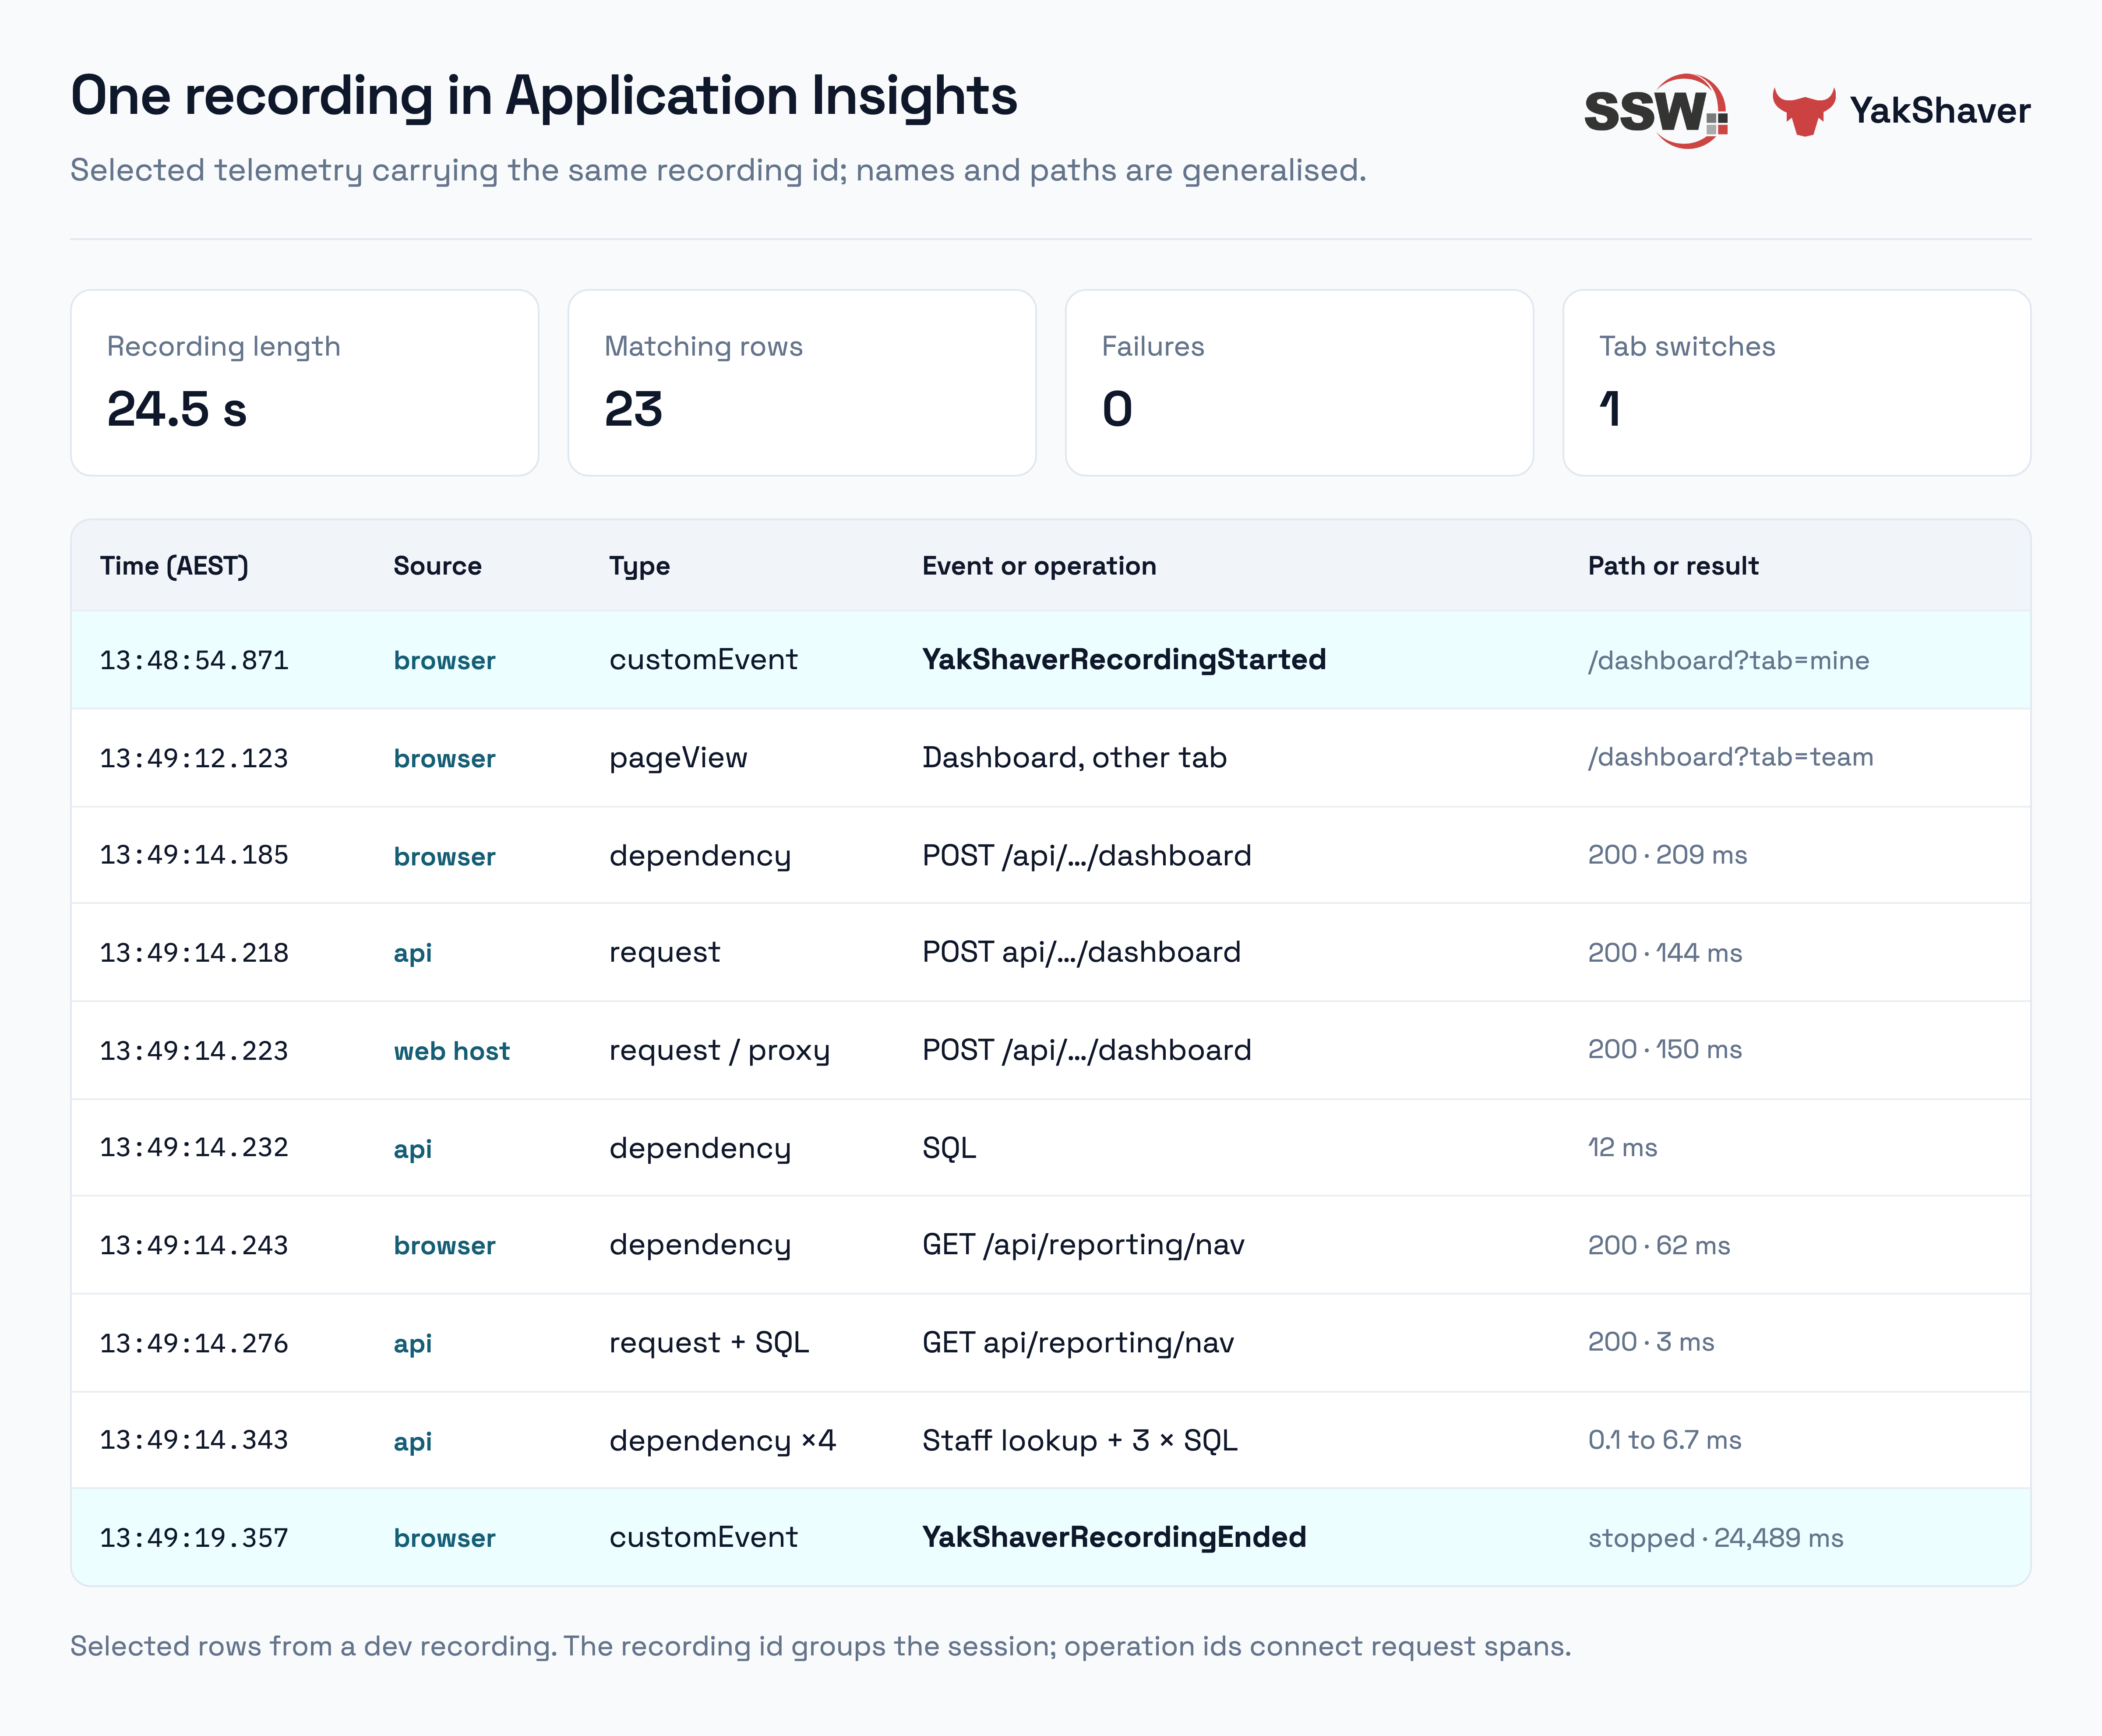Click the pageView type cell

[678, 758]
